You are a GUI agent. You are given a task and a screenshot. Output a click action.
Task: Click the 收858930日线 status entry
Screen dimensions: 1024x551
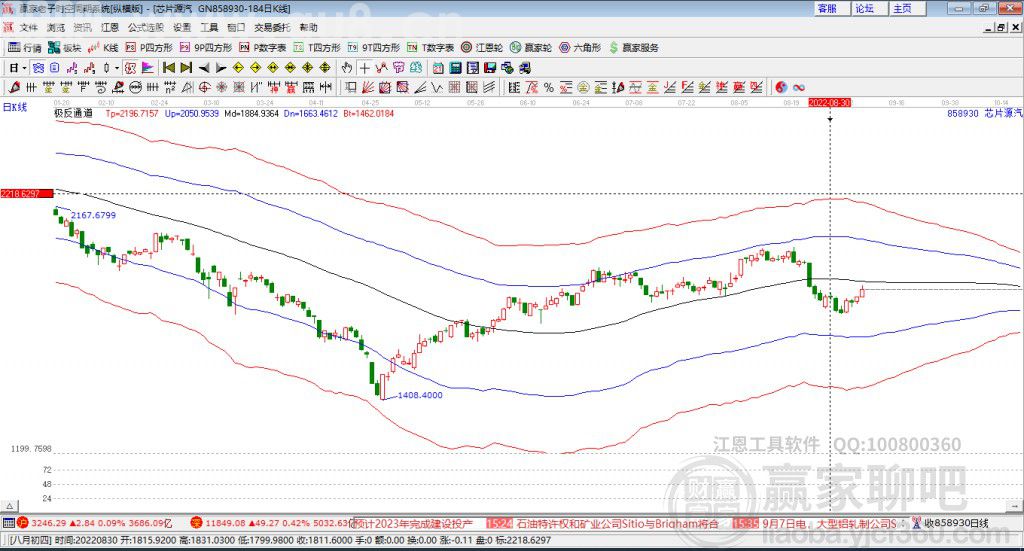tap(950, 523)
